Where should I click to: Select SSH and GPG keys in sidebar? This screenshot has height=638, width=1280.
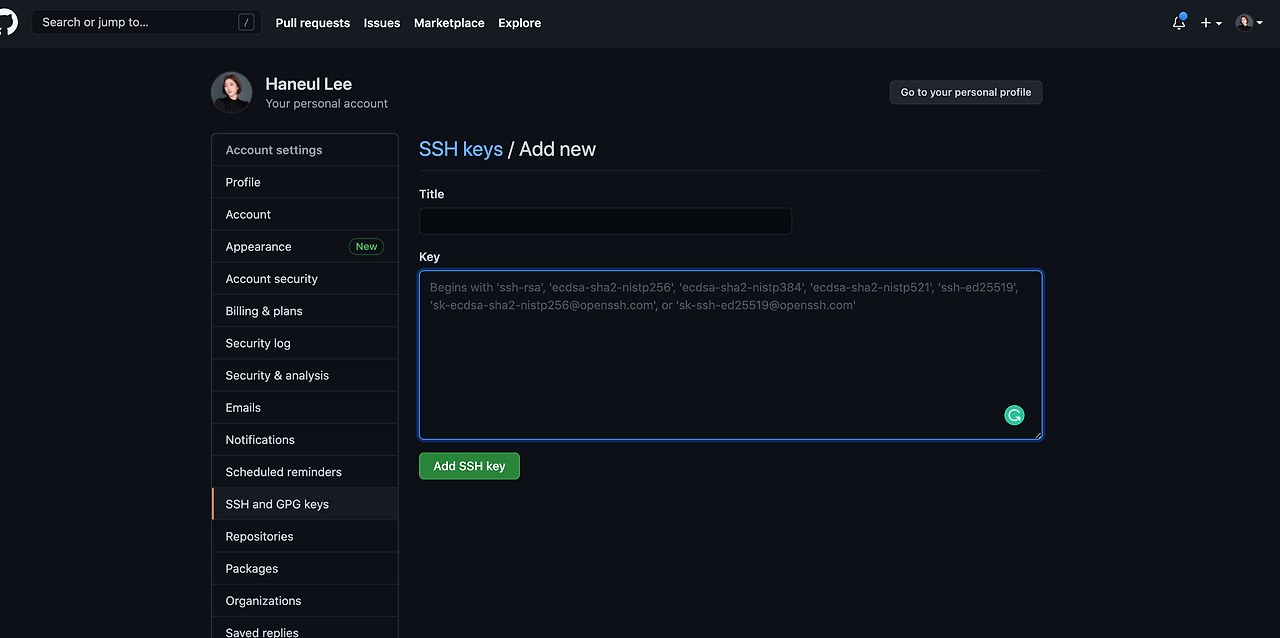click(x=305, y=504)
